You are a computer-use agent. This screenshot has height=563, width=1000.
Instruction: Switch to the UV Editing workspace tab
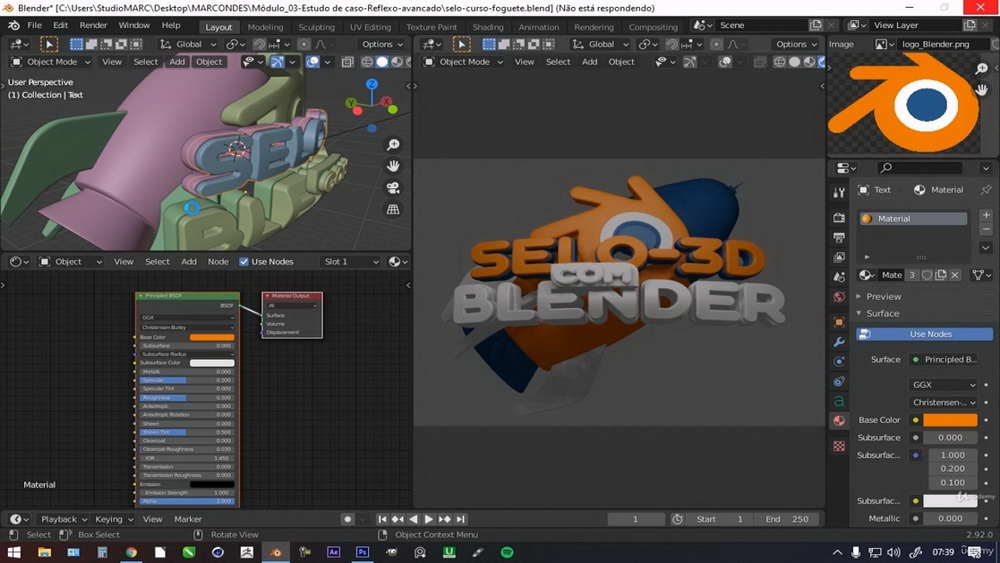pyautogui.click(x=370, y=27)
